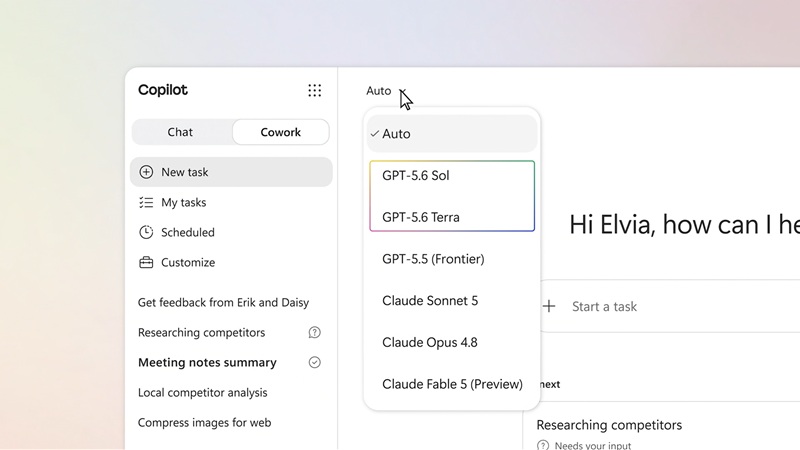Click the My tasks list icon
The height and width of the screenshot is (450, 800).
click(x=146, y=203)
